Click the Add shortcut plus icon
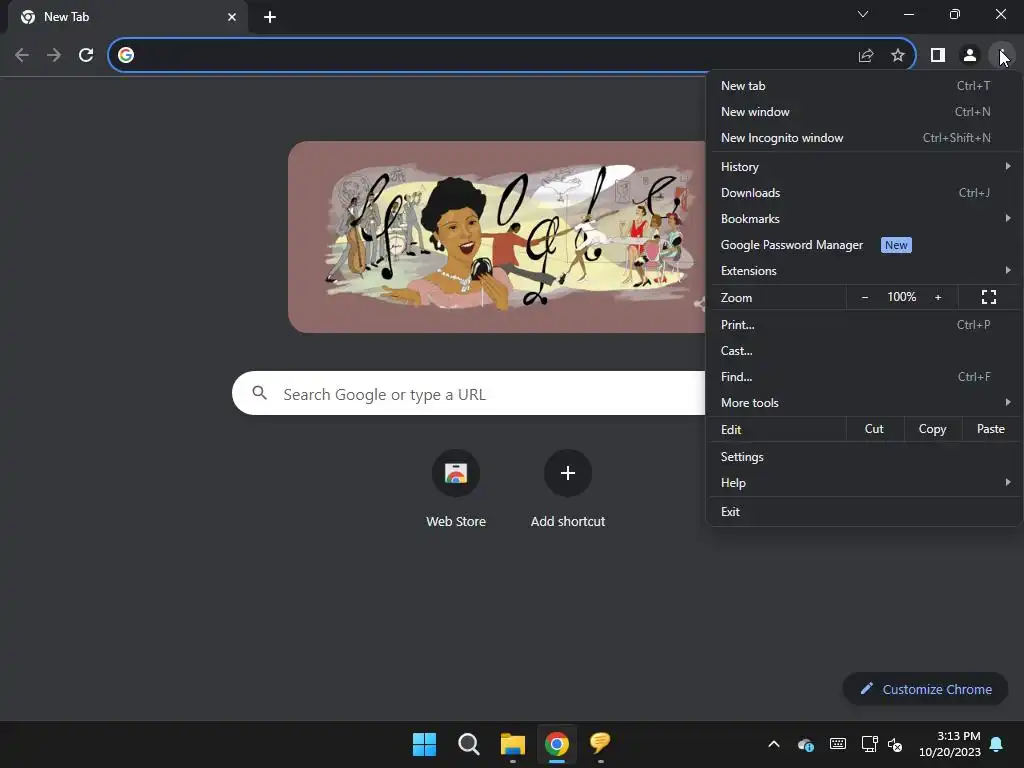 click(568, 473)
